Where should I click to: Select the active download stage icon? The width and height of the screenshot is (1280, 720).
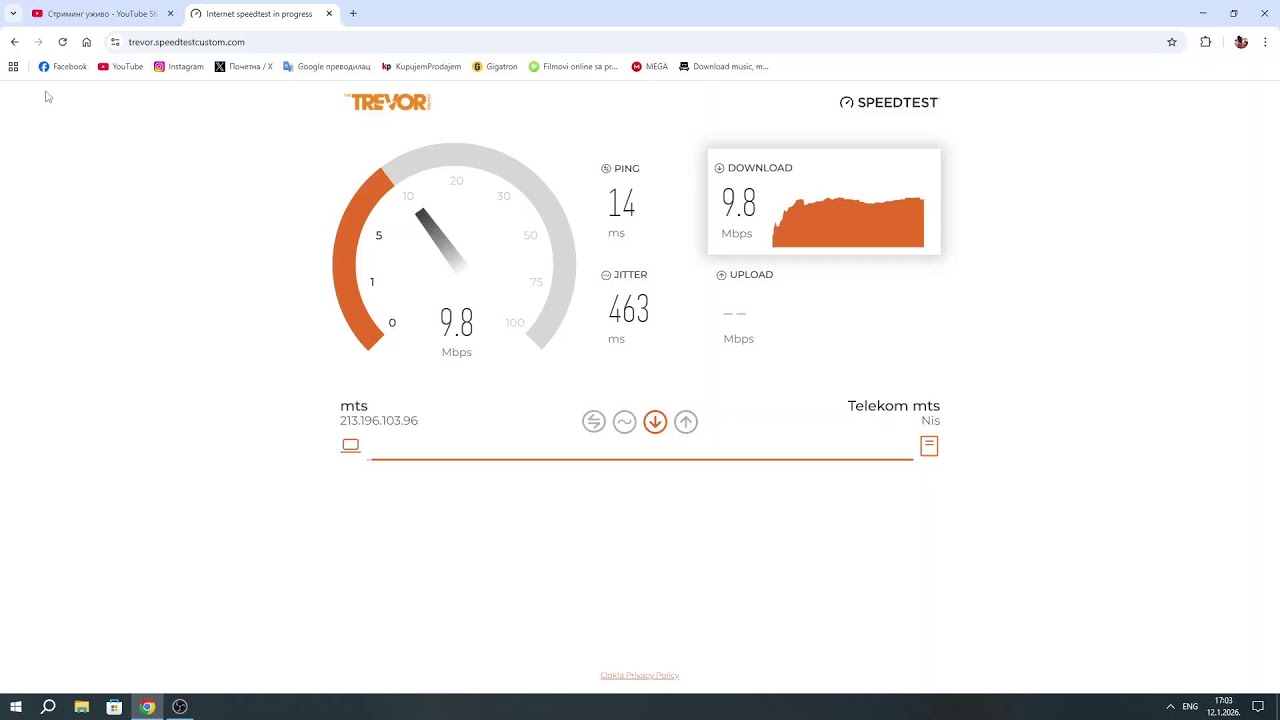pyautogui.click(x=655, y=422)
